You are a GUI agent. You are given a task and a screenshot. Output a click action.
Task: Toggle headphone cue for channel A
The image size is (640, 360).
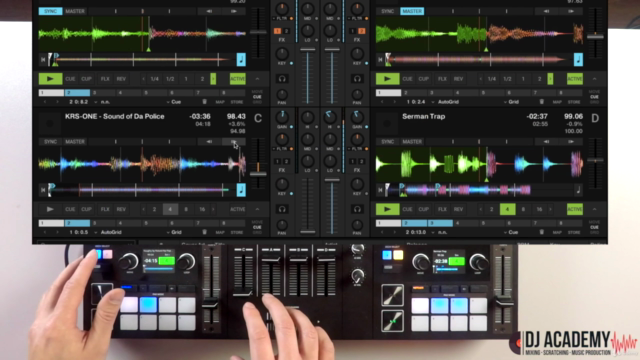(x=282, y=79)
